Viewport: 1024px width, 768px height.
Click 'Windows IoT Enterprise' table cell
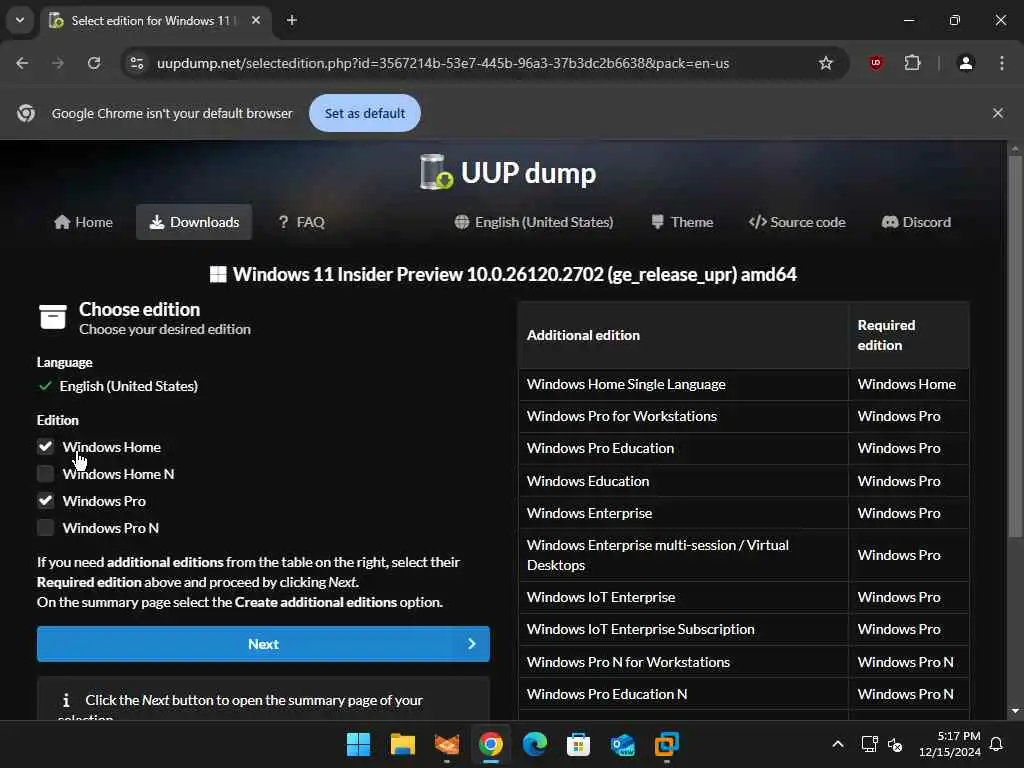click(x=684, y=597)
